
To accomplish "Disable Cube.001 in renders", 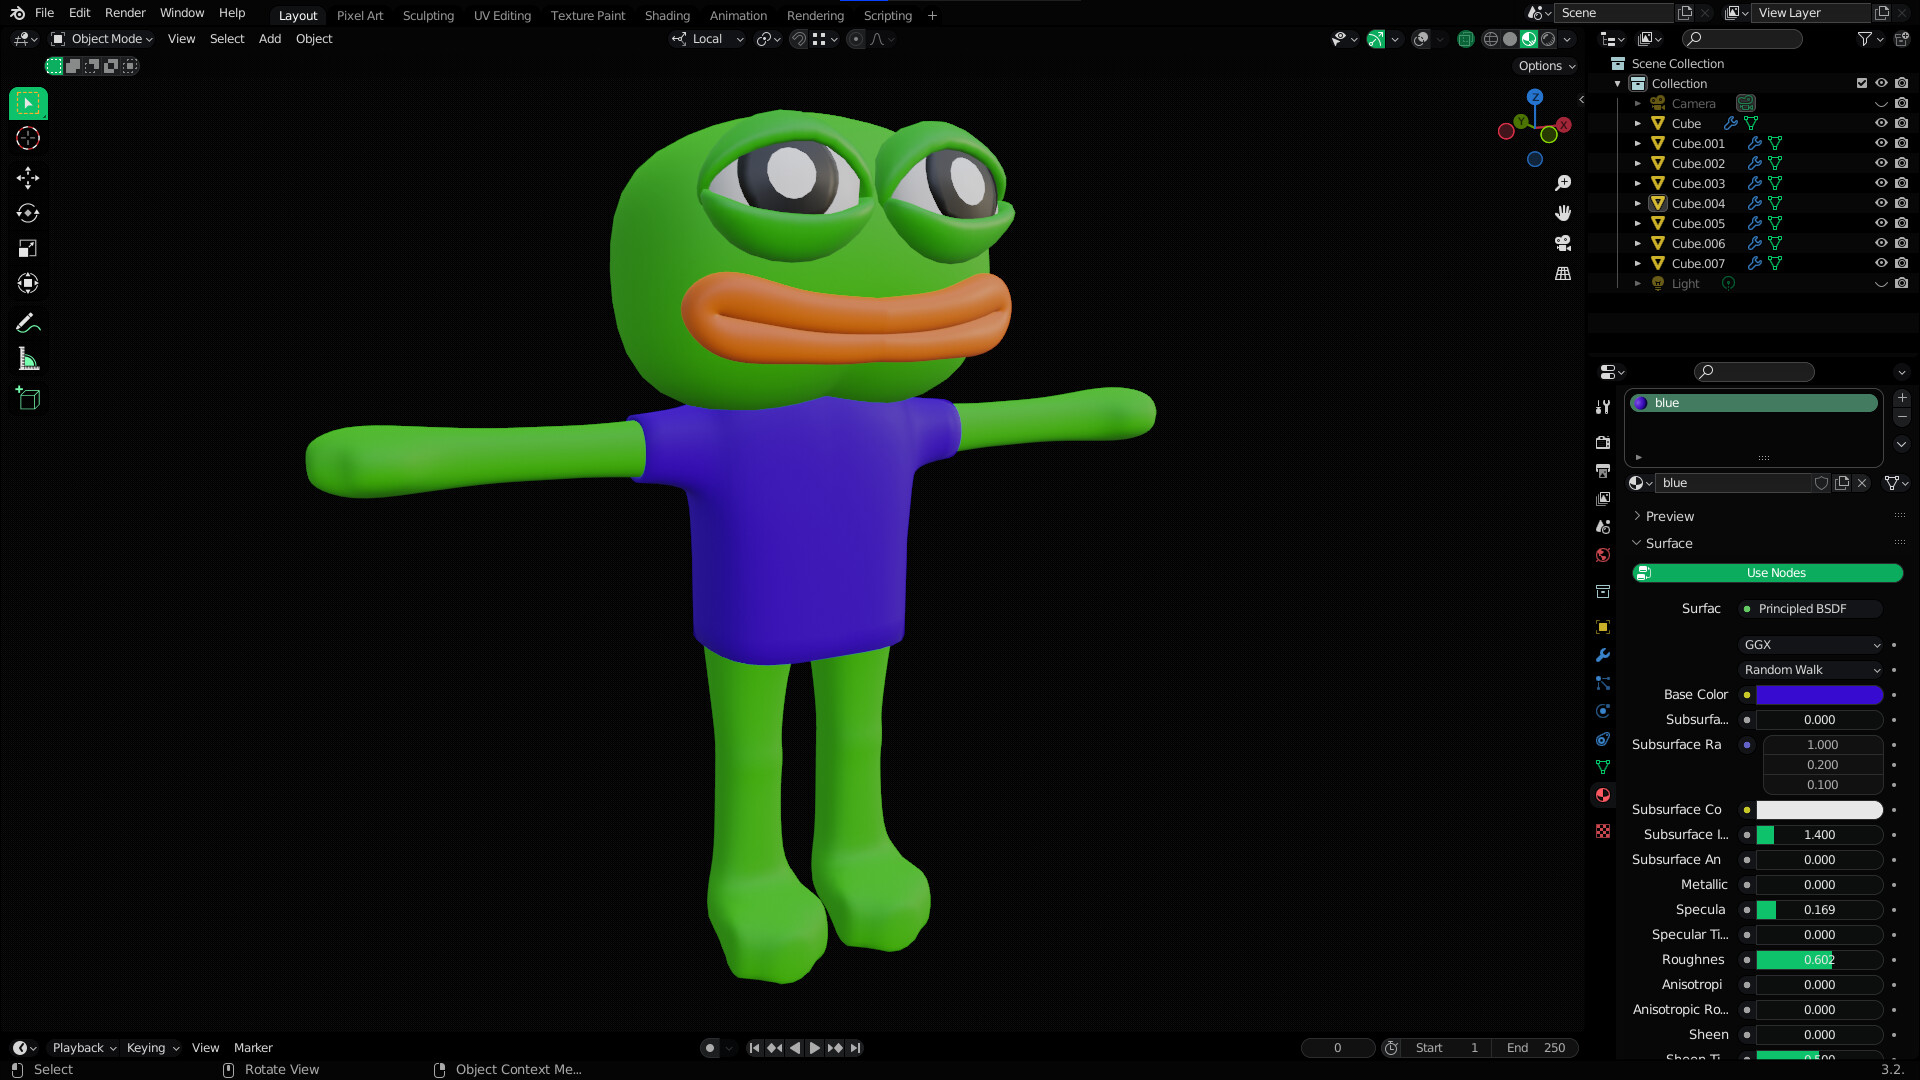I will click(x=1902, y=143).
